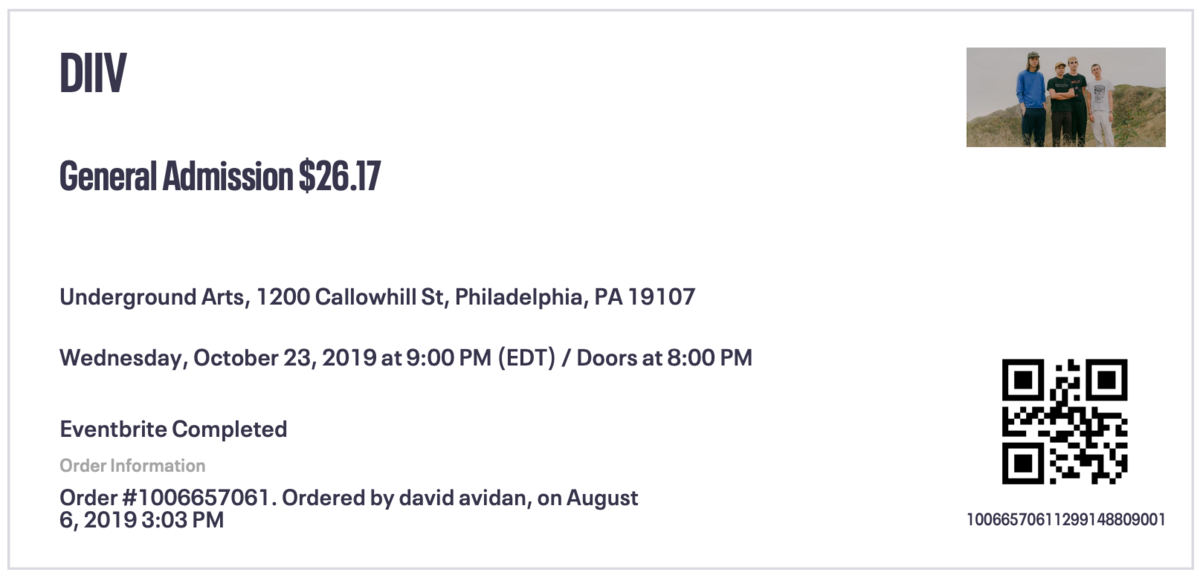
Task: Click the Eventbrite Completed status text
Action: pos(174,429)
